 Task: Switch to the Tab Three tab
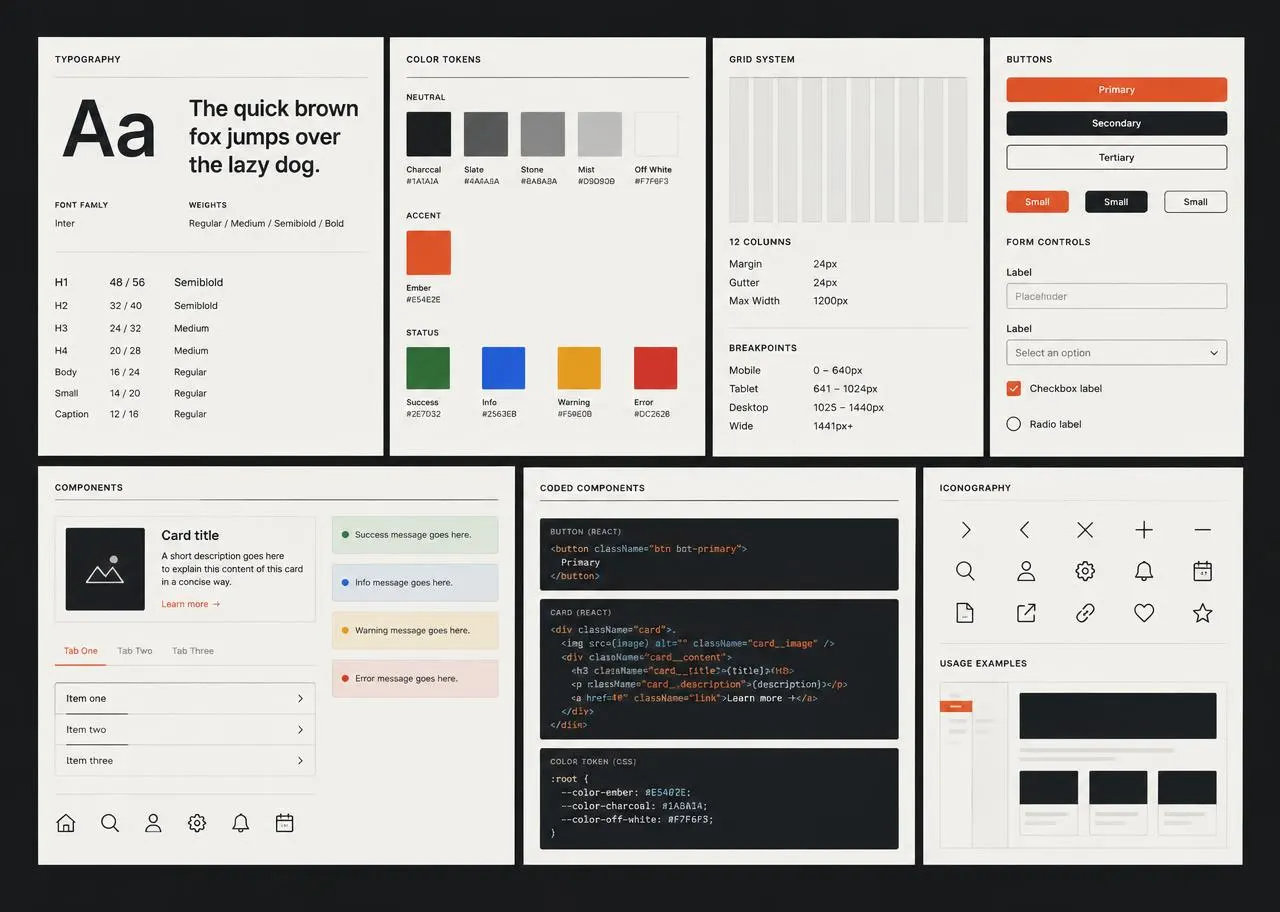(x=193, y=651)
